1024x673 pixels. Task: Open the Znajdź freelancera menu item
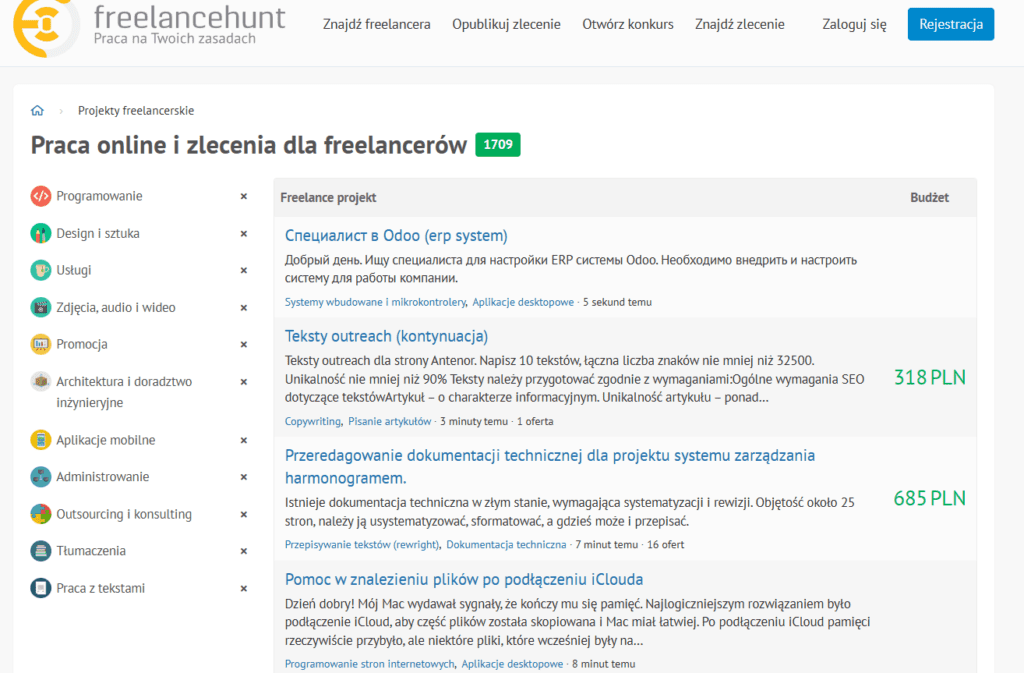click(x=376, y=24)
